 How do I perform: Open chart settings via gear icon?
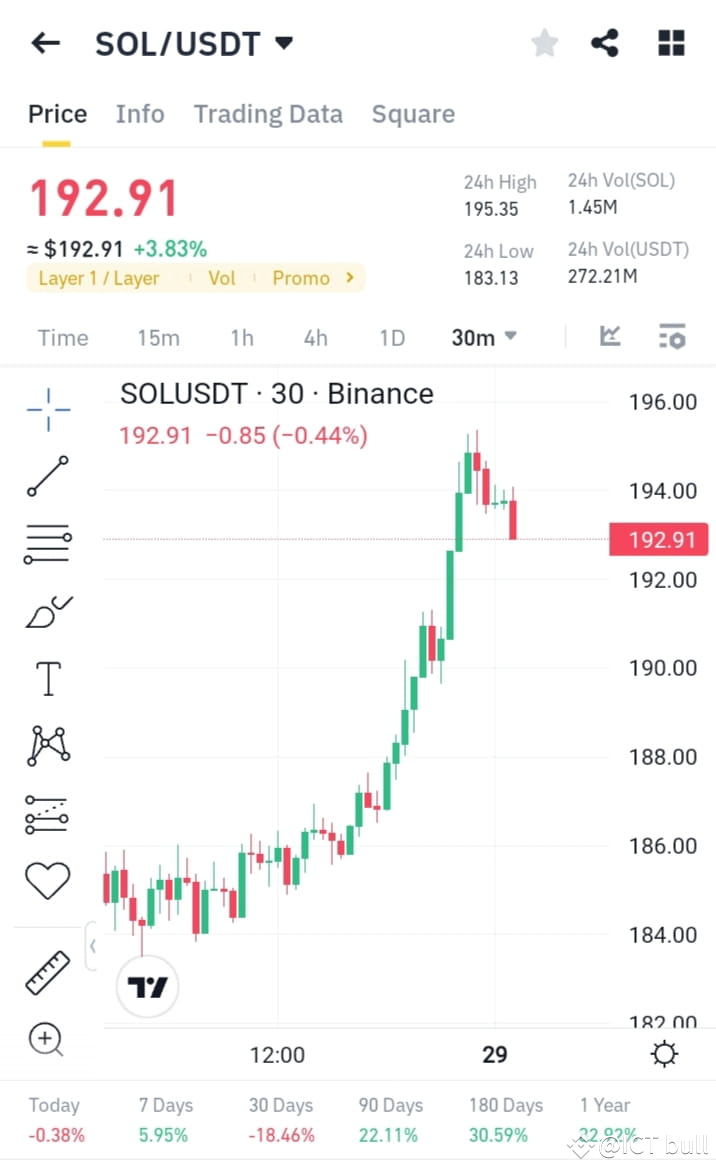pos(663,1054)
